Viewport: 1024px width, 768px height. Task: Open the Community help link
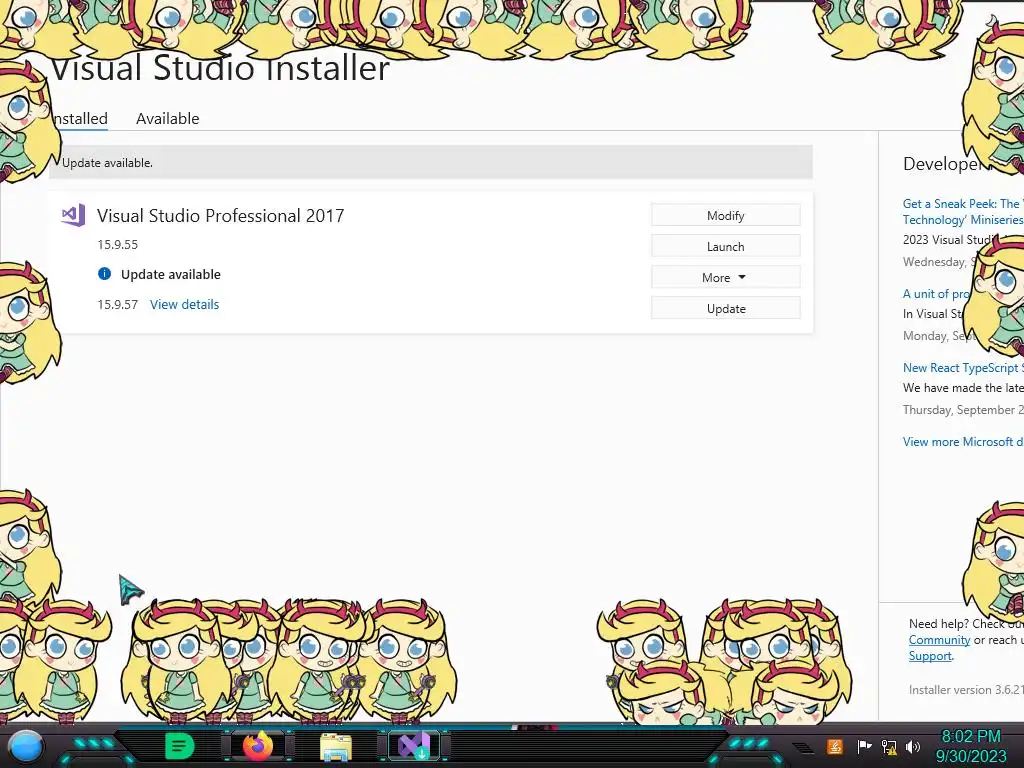point(939,640)
